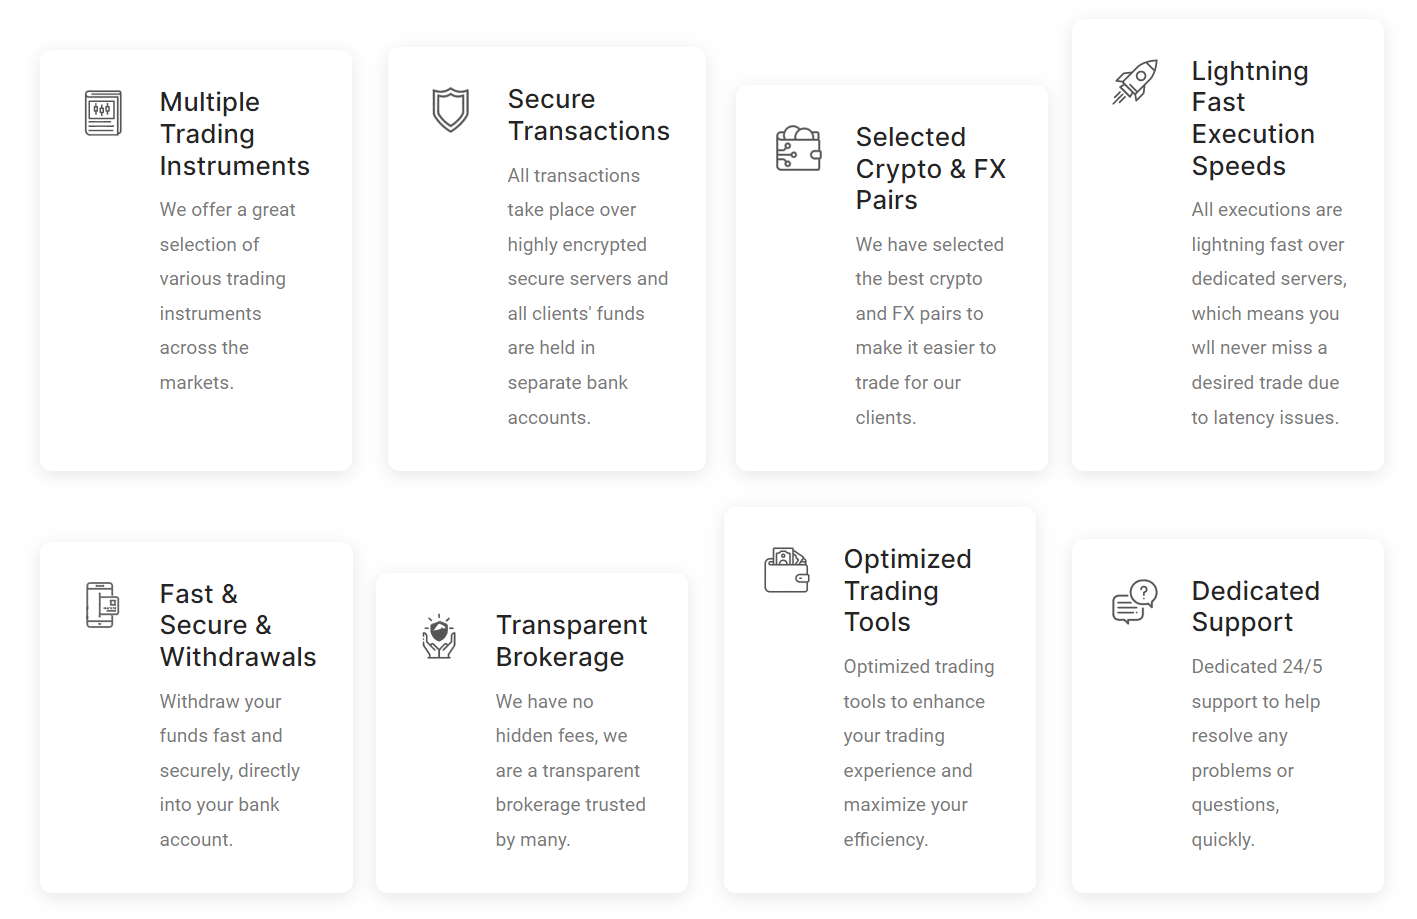This screenshot has width=1417, height=919.
Task: Click the crypto wallet icon beside Selected Pairs
Action: (x=799, y=148)
